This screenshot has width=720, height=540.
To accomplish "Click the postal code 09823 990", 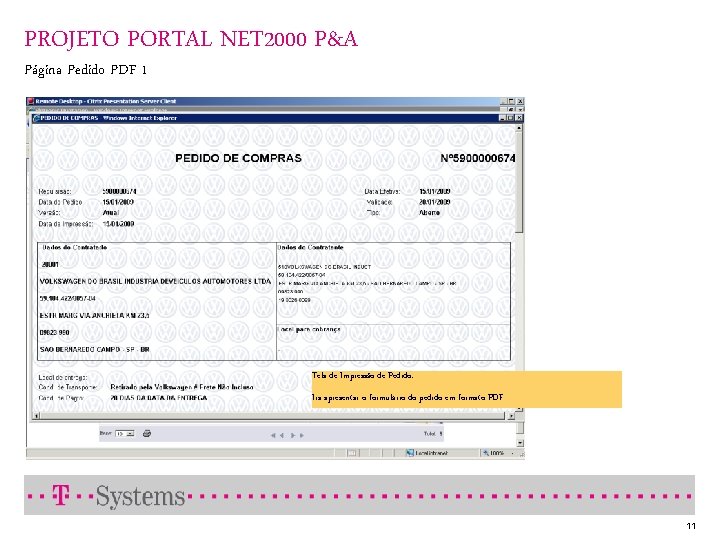I will point(54,332).
